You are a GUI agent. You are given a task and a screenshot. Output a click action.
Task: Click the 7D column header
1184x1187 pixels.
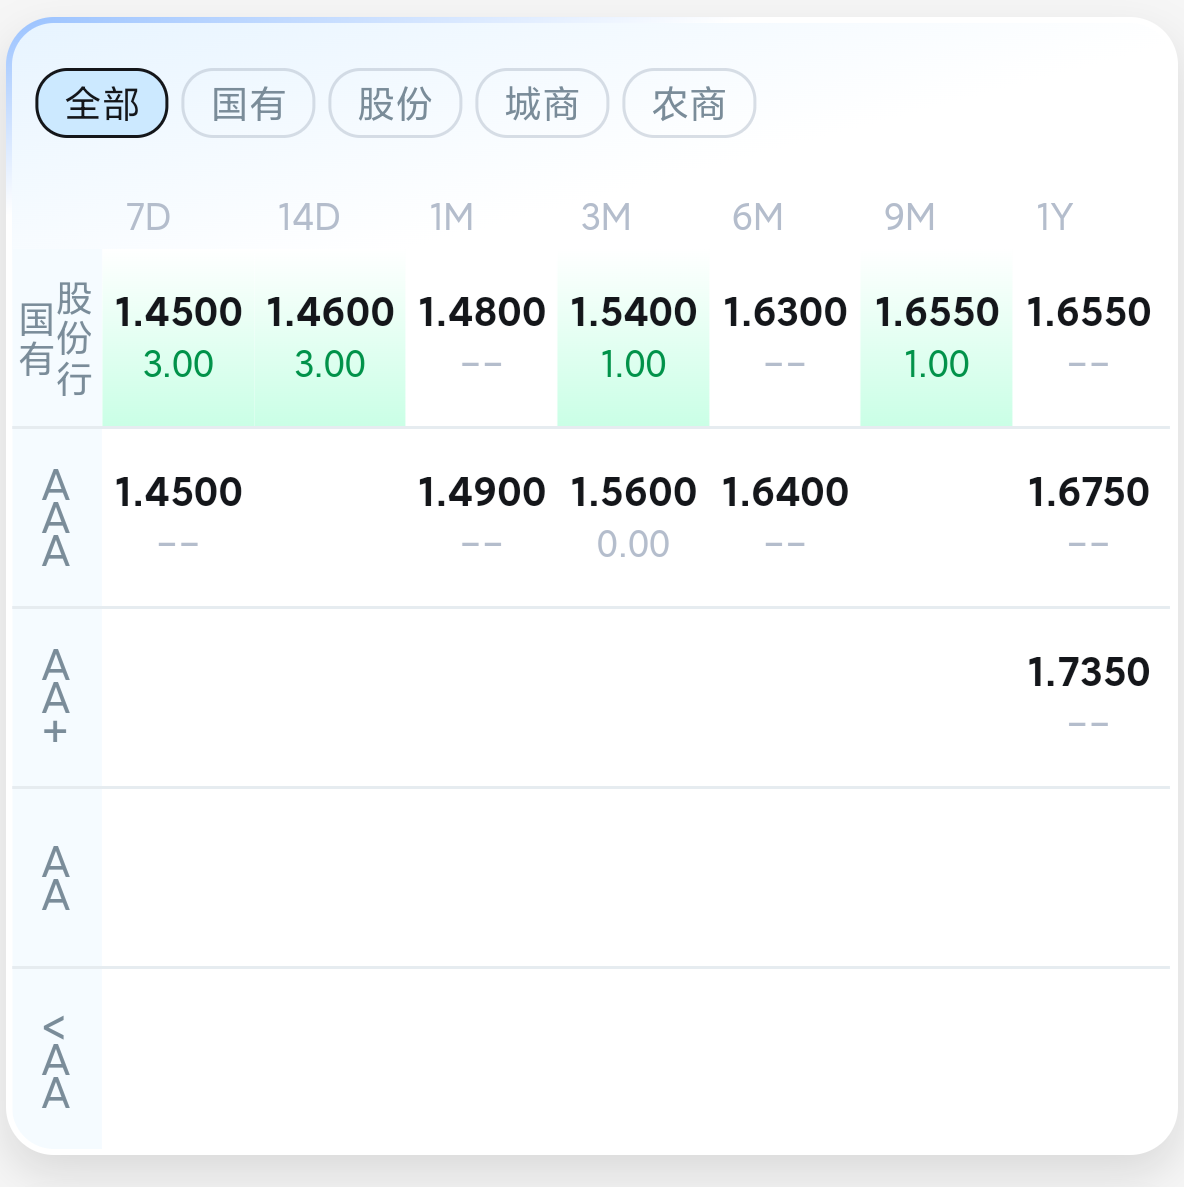(x=148, y=217)
